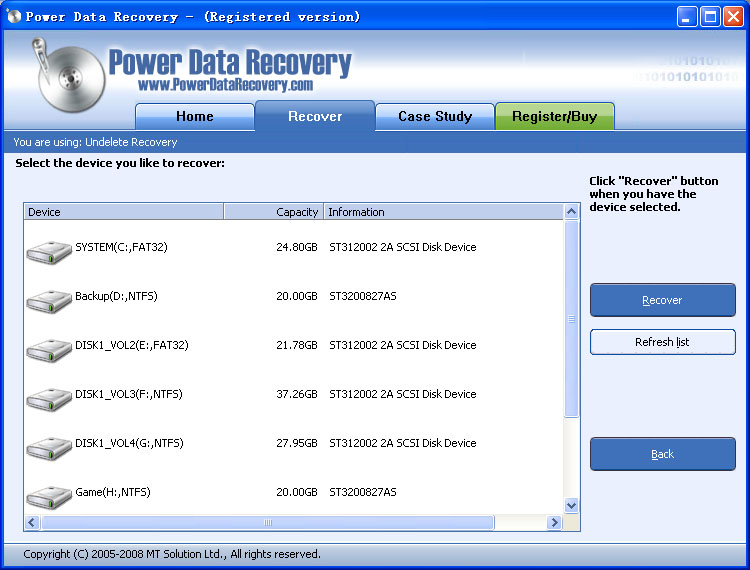Screen dimensions: 750x570
Task: Open the Home tab
Action: pos(195,116)
